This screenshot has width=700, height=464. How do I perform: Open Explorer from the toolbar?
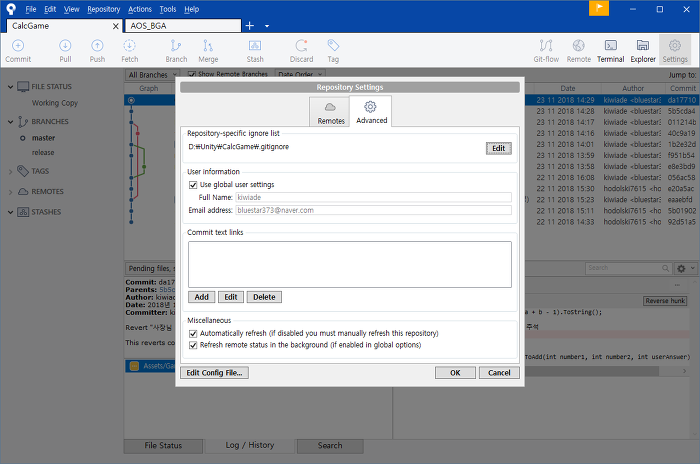click(643, 51)
